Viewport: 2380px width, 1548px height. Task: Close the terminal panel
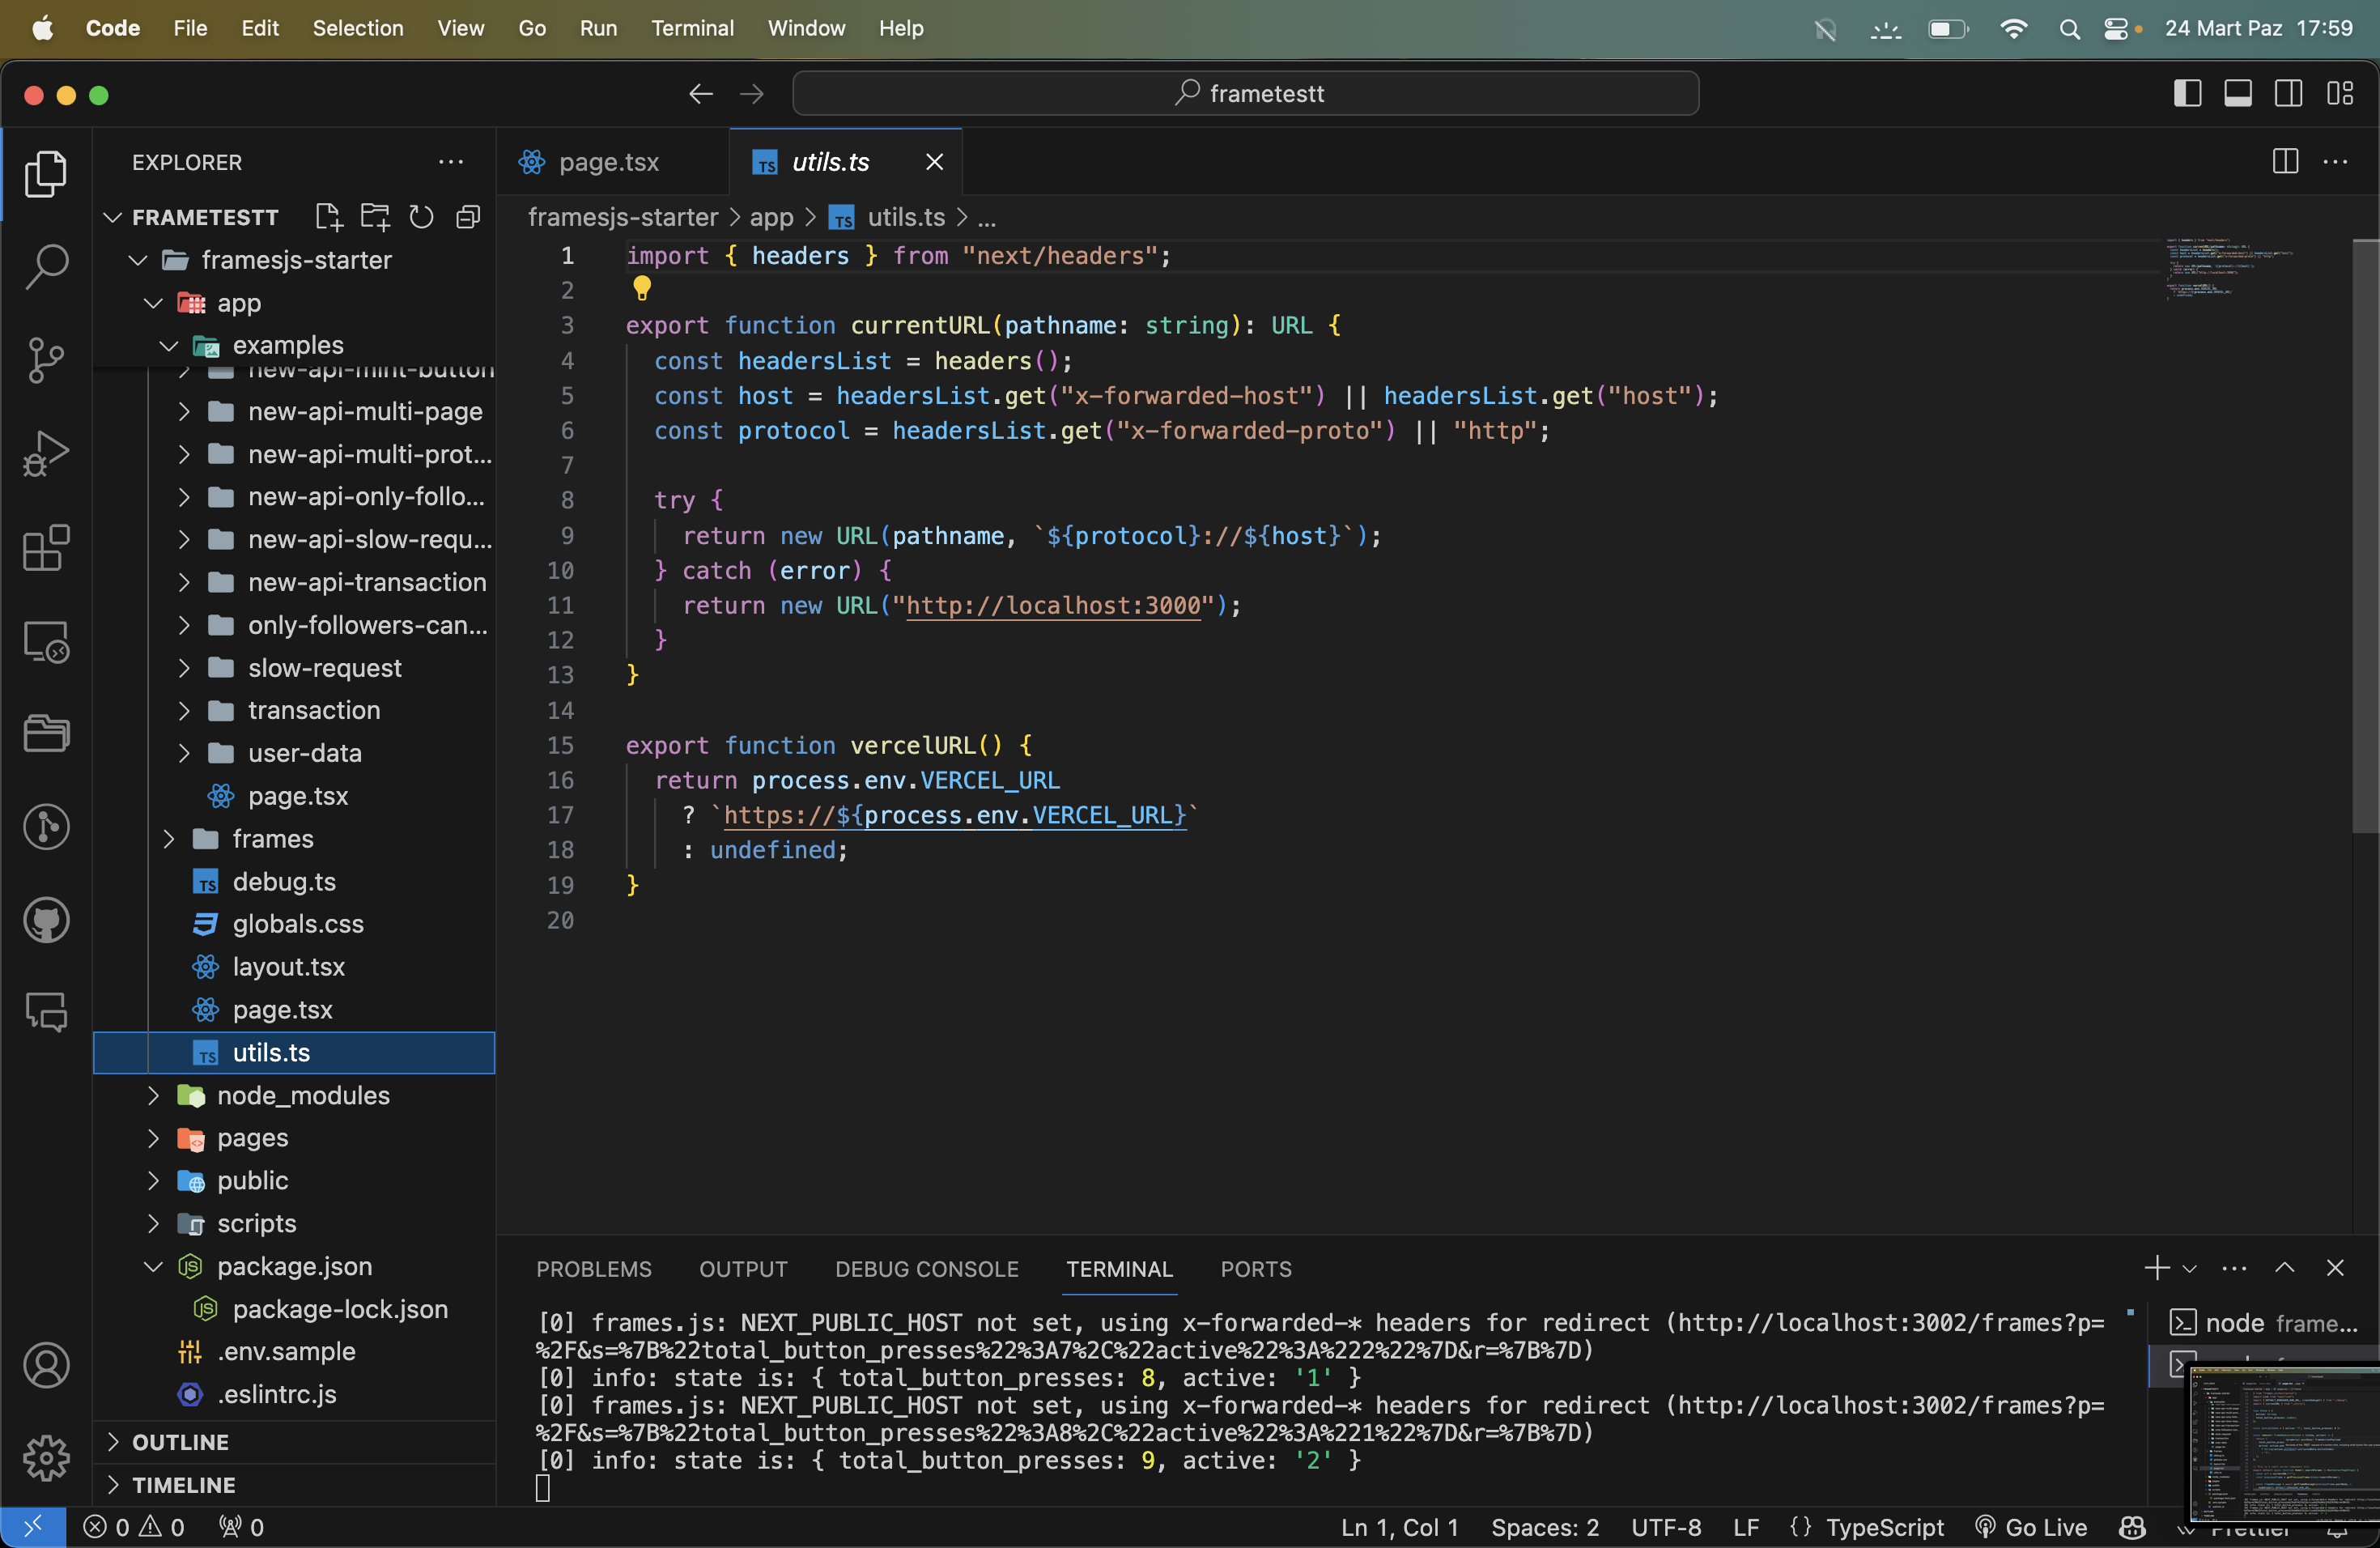(2335, 1268)
